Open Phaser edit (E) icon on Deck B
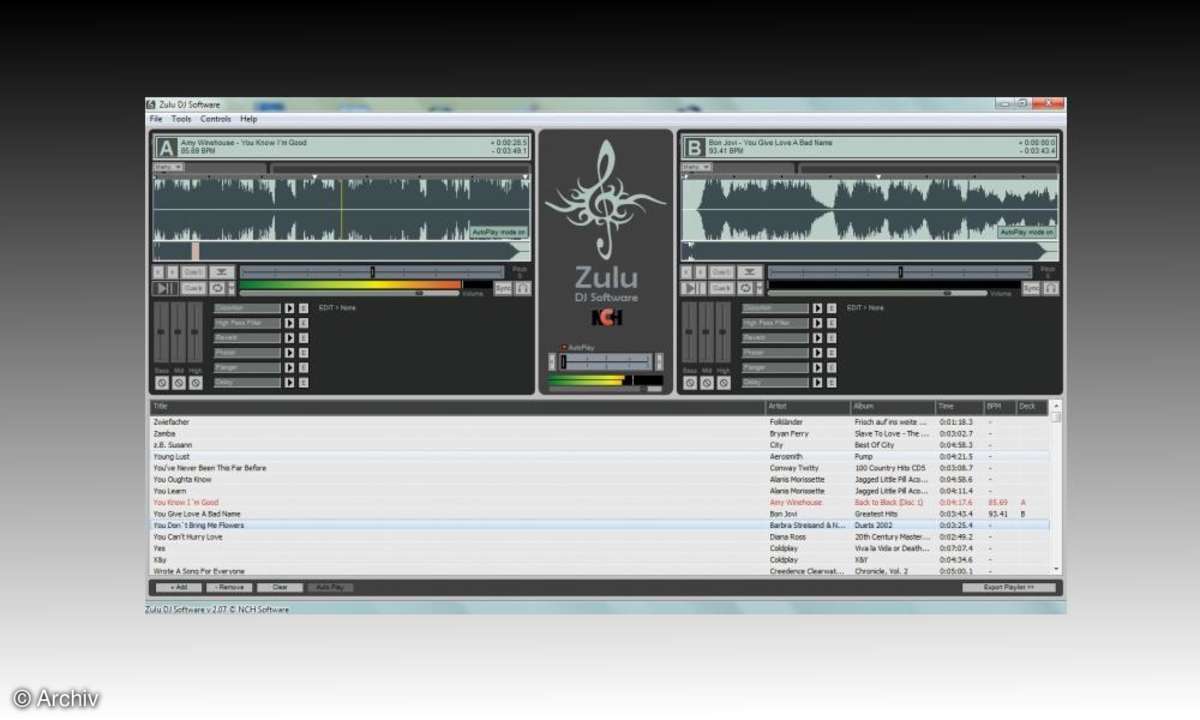Image resolution: width=1200 pixels, height=720 pixels. 831,353
